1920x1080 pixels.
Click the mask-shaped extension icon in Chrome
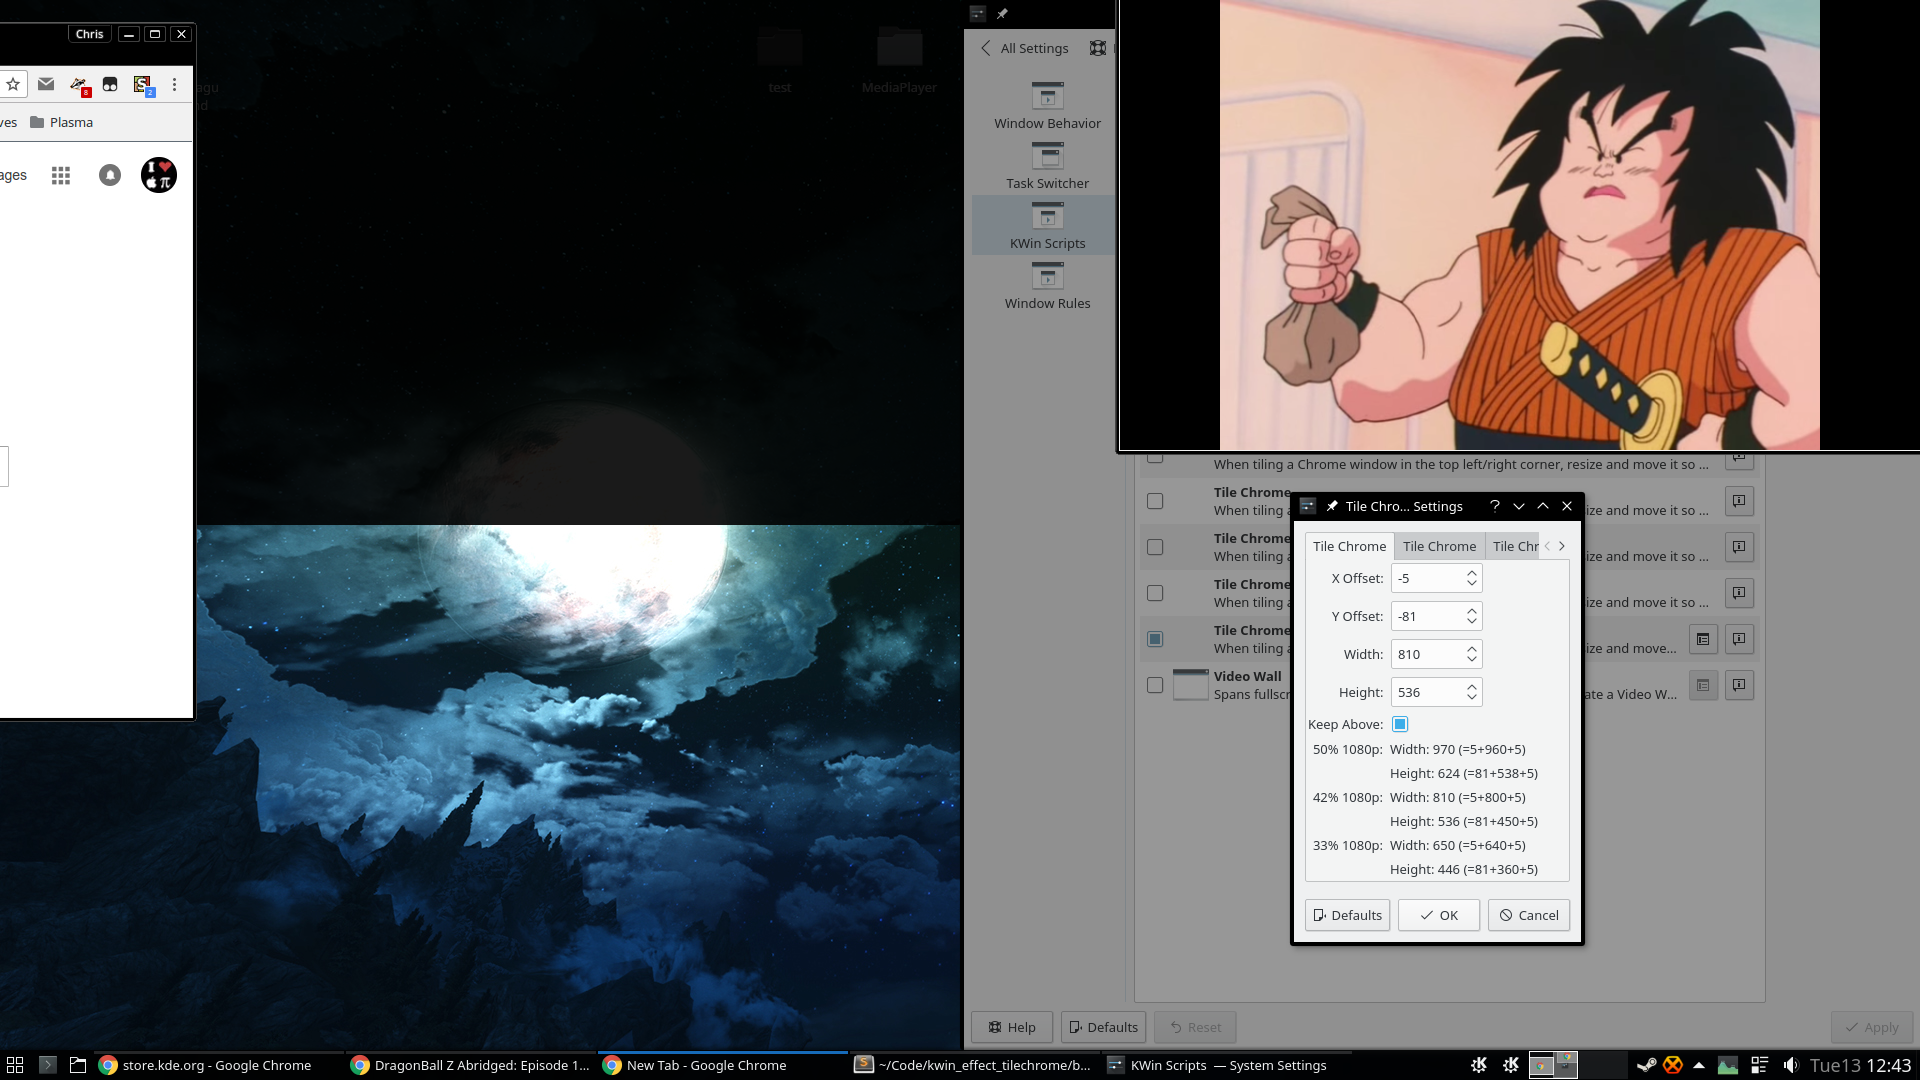[x=110, y=85]
